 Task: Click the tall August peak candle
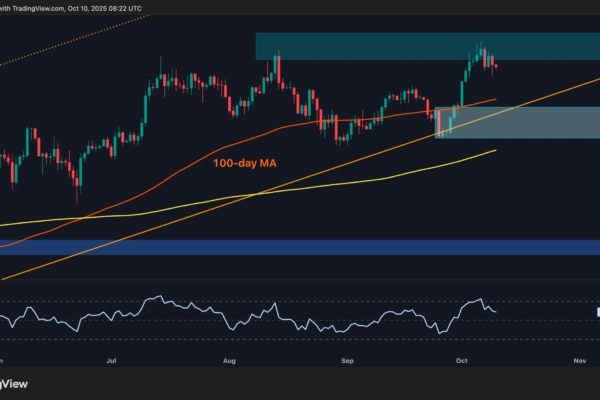pyautogui.click(x=277, y=68)
